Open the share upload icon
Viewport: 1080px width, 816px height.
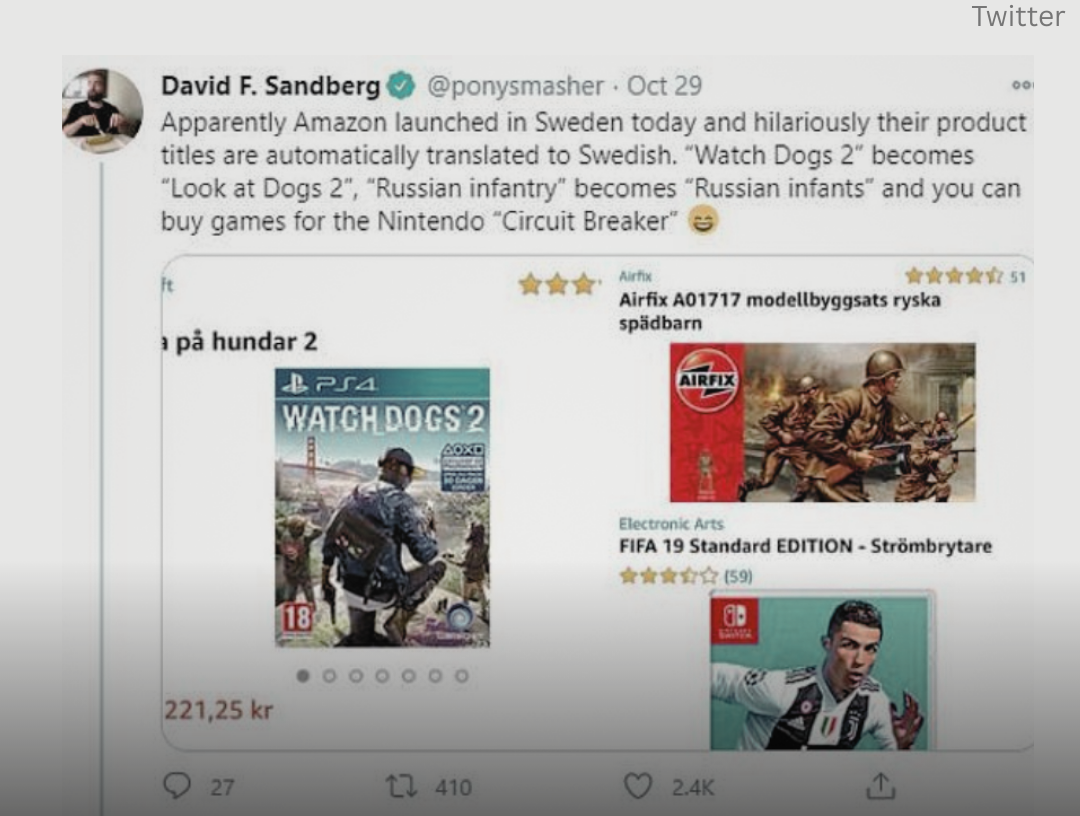881,785
